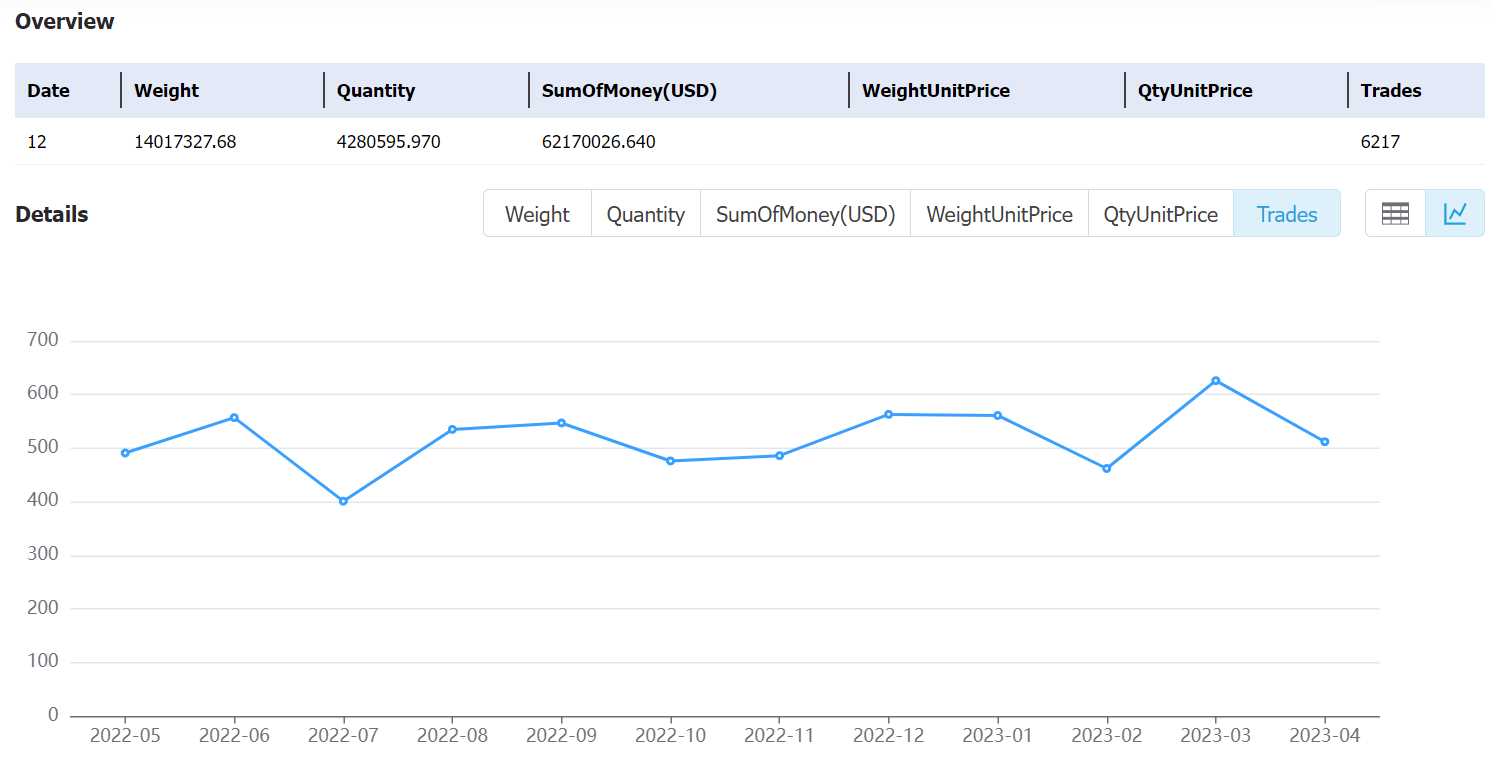The width and height of the screenshot is (1493, 766).
Task: Click the 2022-11 data point on chart
Action: pyautogui.click(x=779, y=455)
